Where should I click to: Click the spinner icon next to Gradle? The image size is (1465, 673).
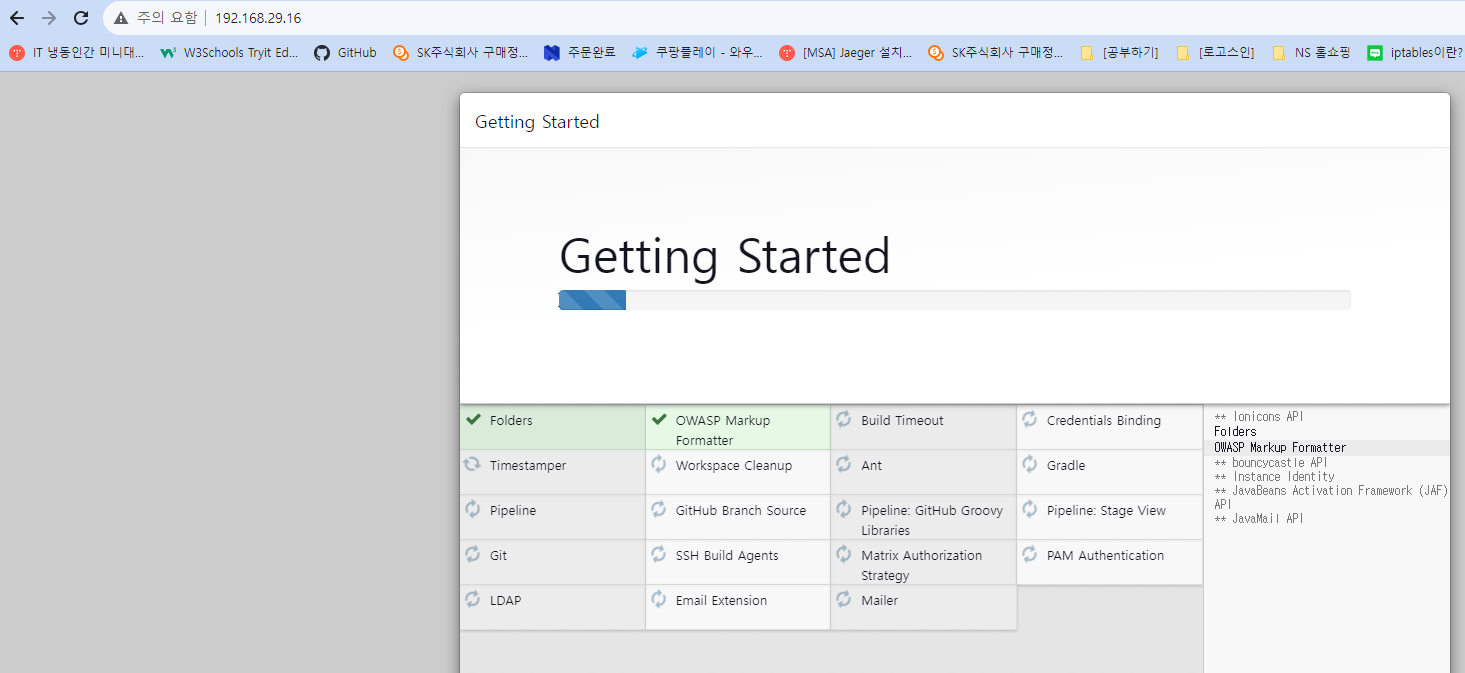click(1030, 464)
